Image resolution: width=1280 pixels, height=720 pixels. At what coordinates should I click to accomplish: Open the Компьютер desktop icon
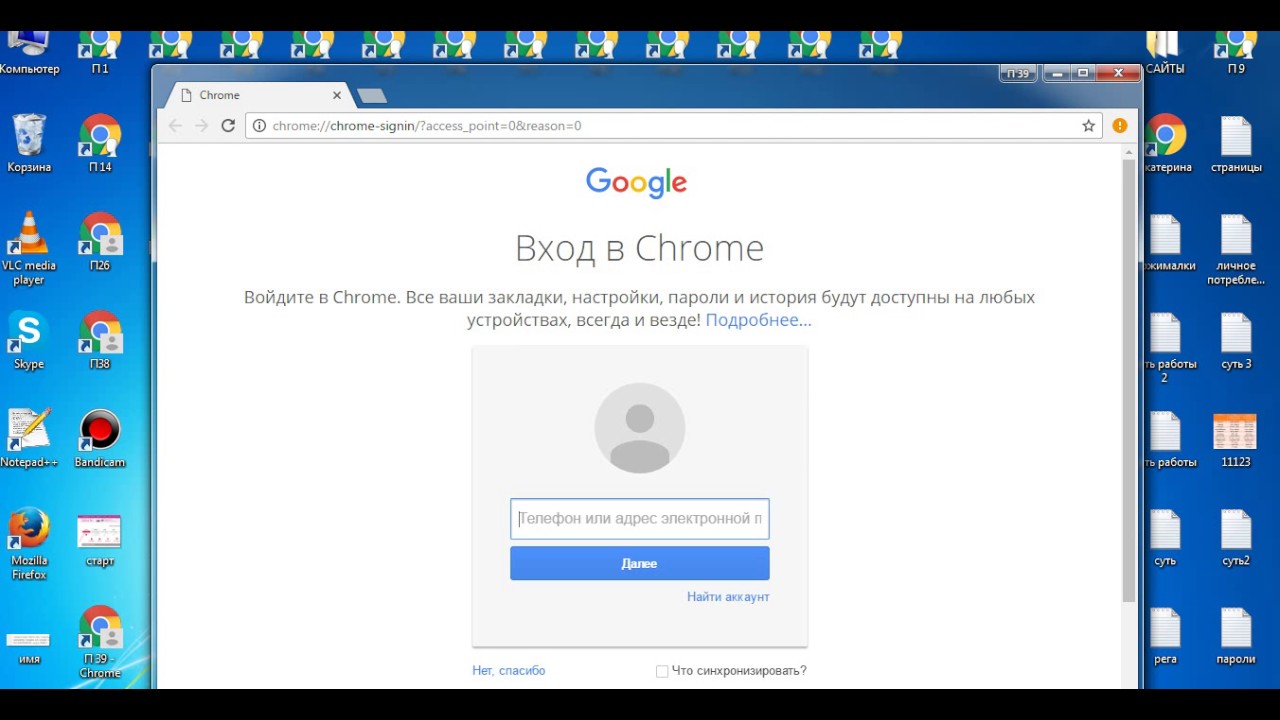(29, 54)
